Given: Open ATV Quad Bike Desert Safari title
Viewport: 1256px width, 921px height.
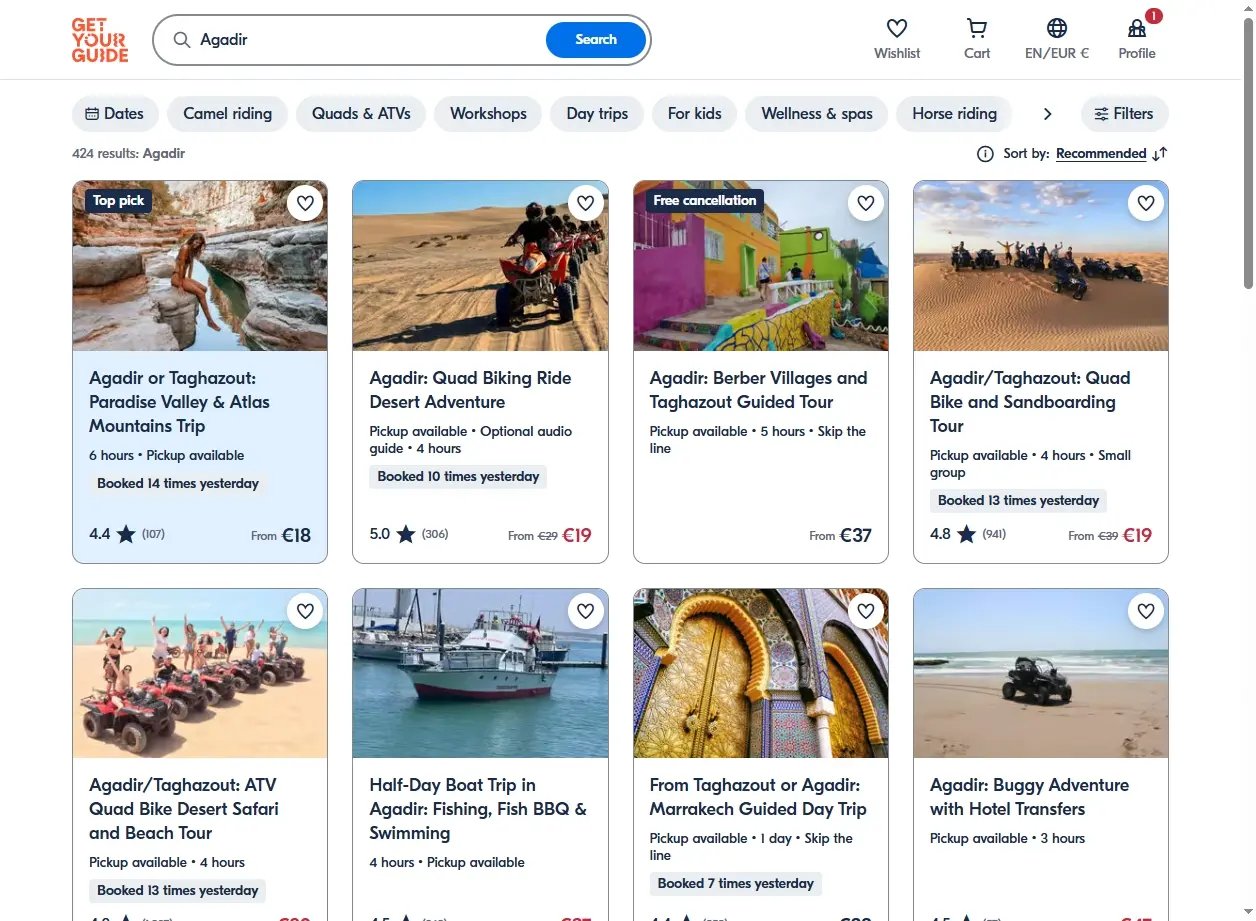Looking at the screenshot, I should pyautogui.click(x=184, y=809).
